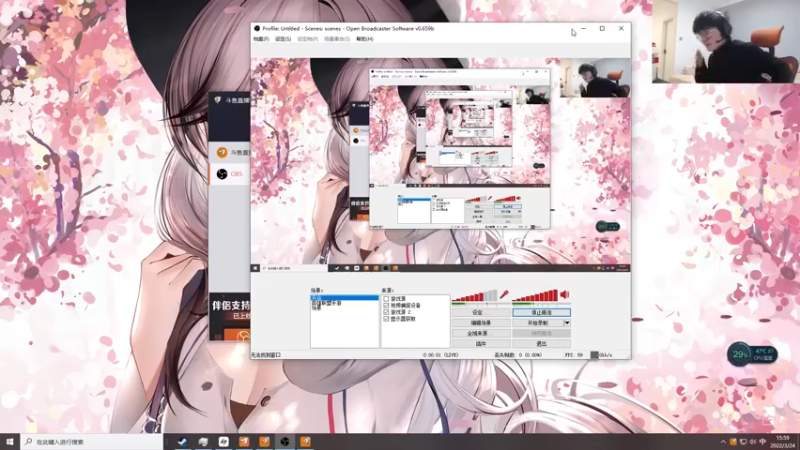The image size is (800, 450).
Task: Open the 场景集合(S) menu
Action: (x=337, y=39)
